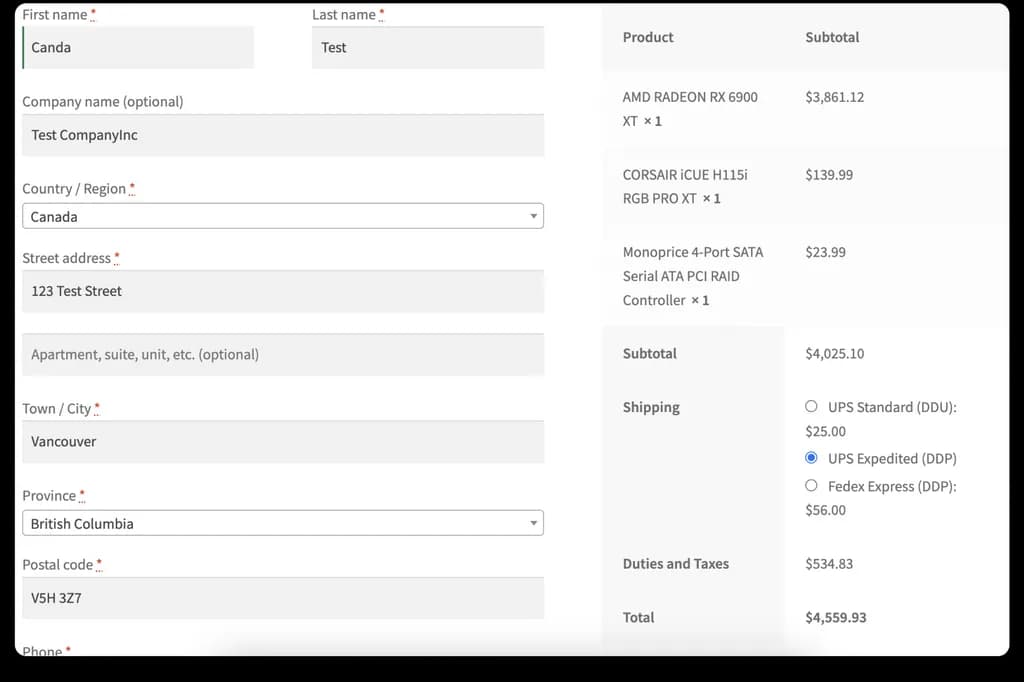Choose Fedex Express (DDP) shipping radio
The height and width of the screenshot is (682, 1024).
click(x=811, y=485)
